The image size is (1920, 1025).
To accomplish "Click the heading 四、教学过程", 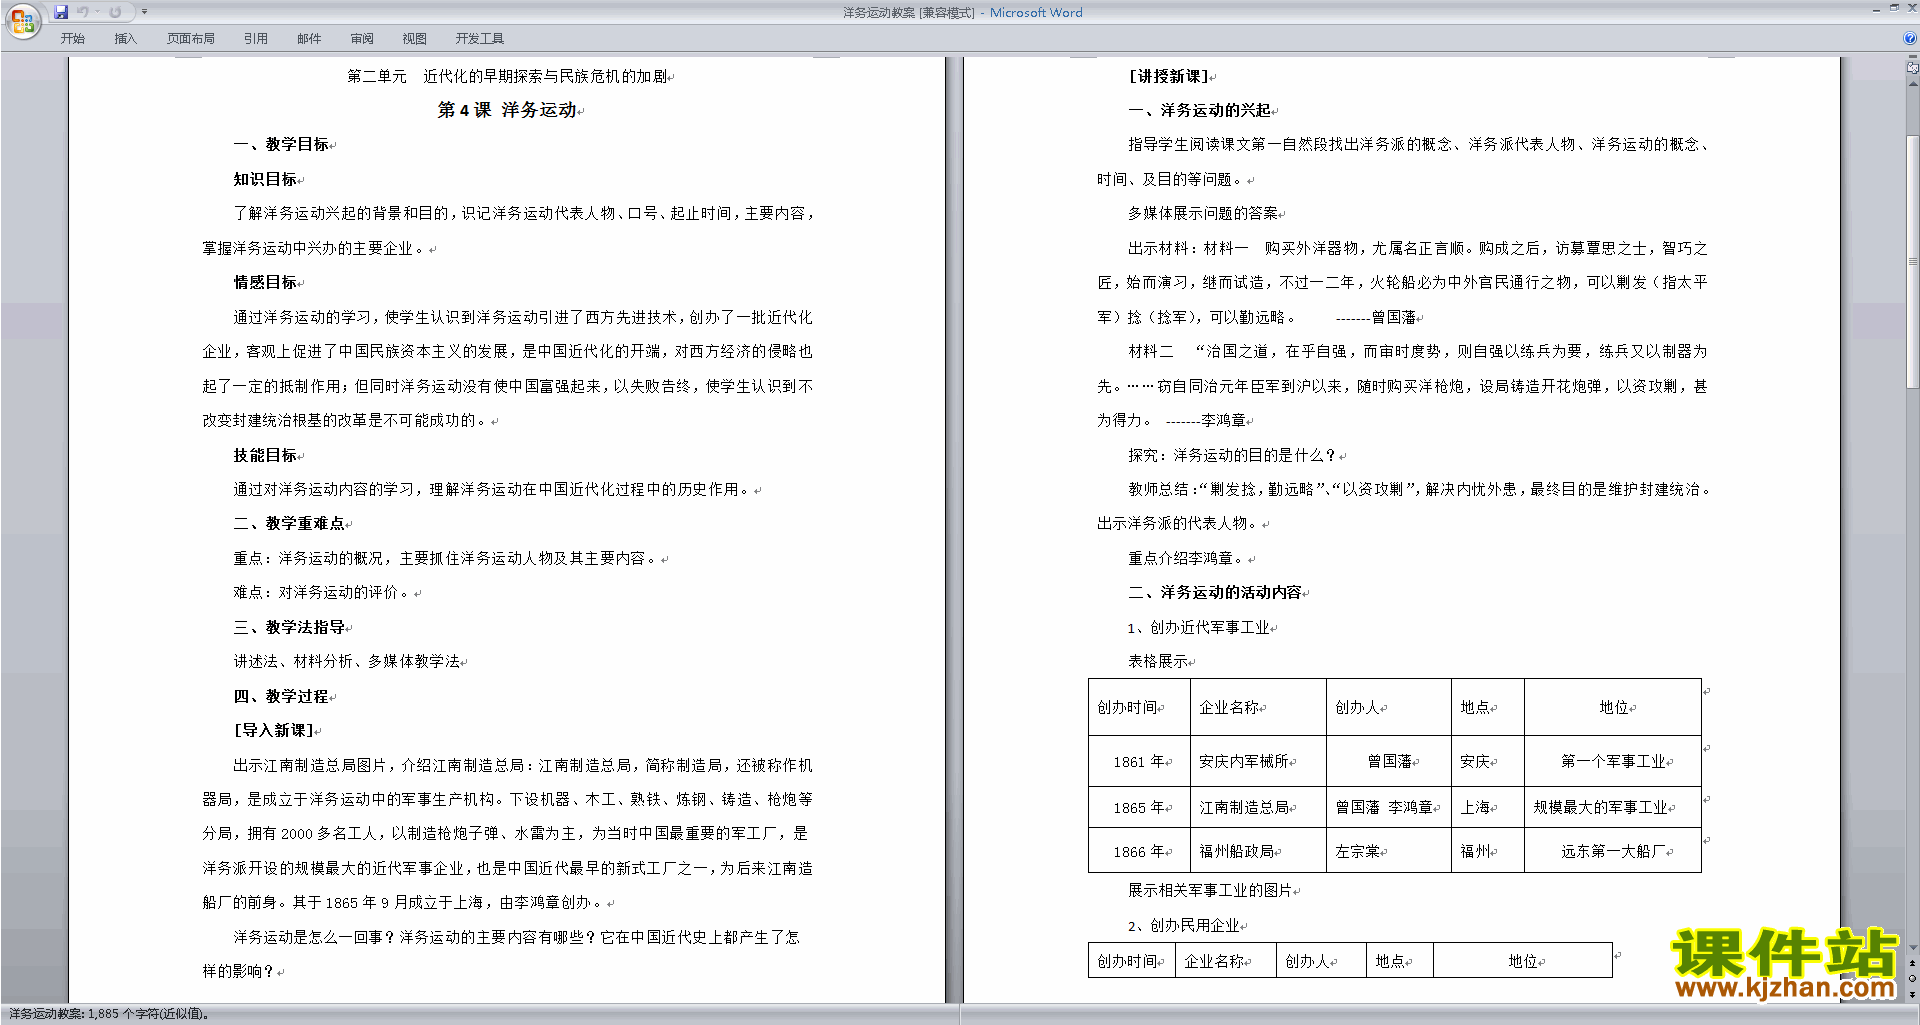I will (281, 696).
